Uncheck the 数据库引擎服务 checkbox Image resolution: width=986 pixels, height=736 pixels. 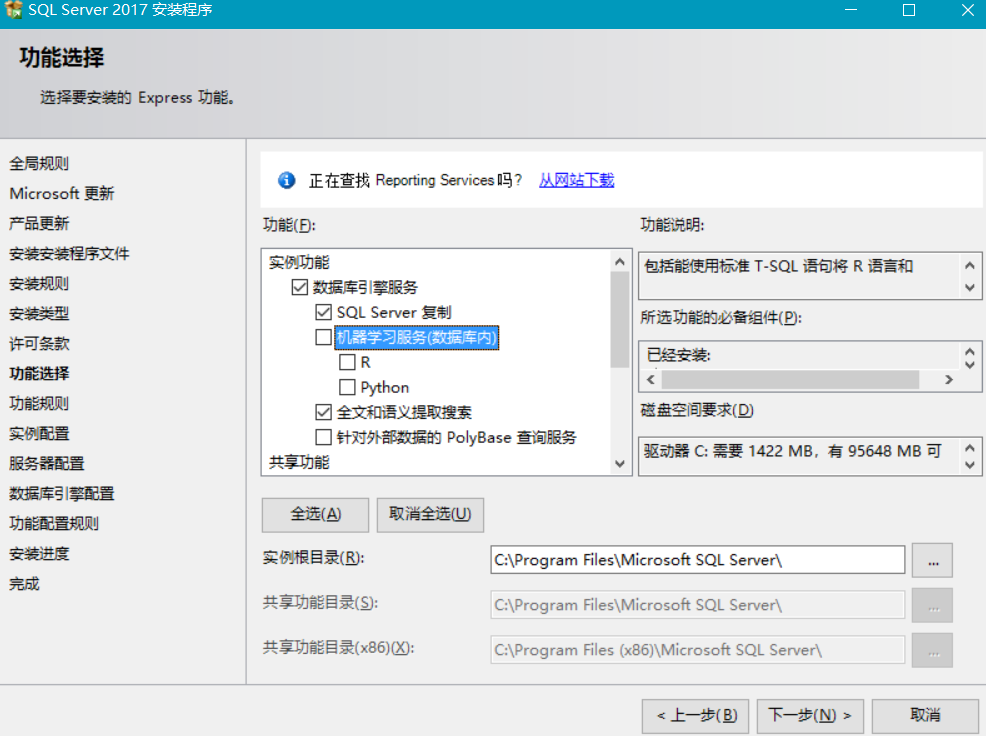coord(299,287)
